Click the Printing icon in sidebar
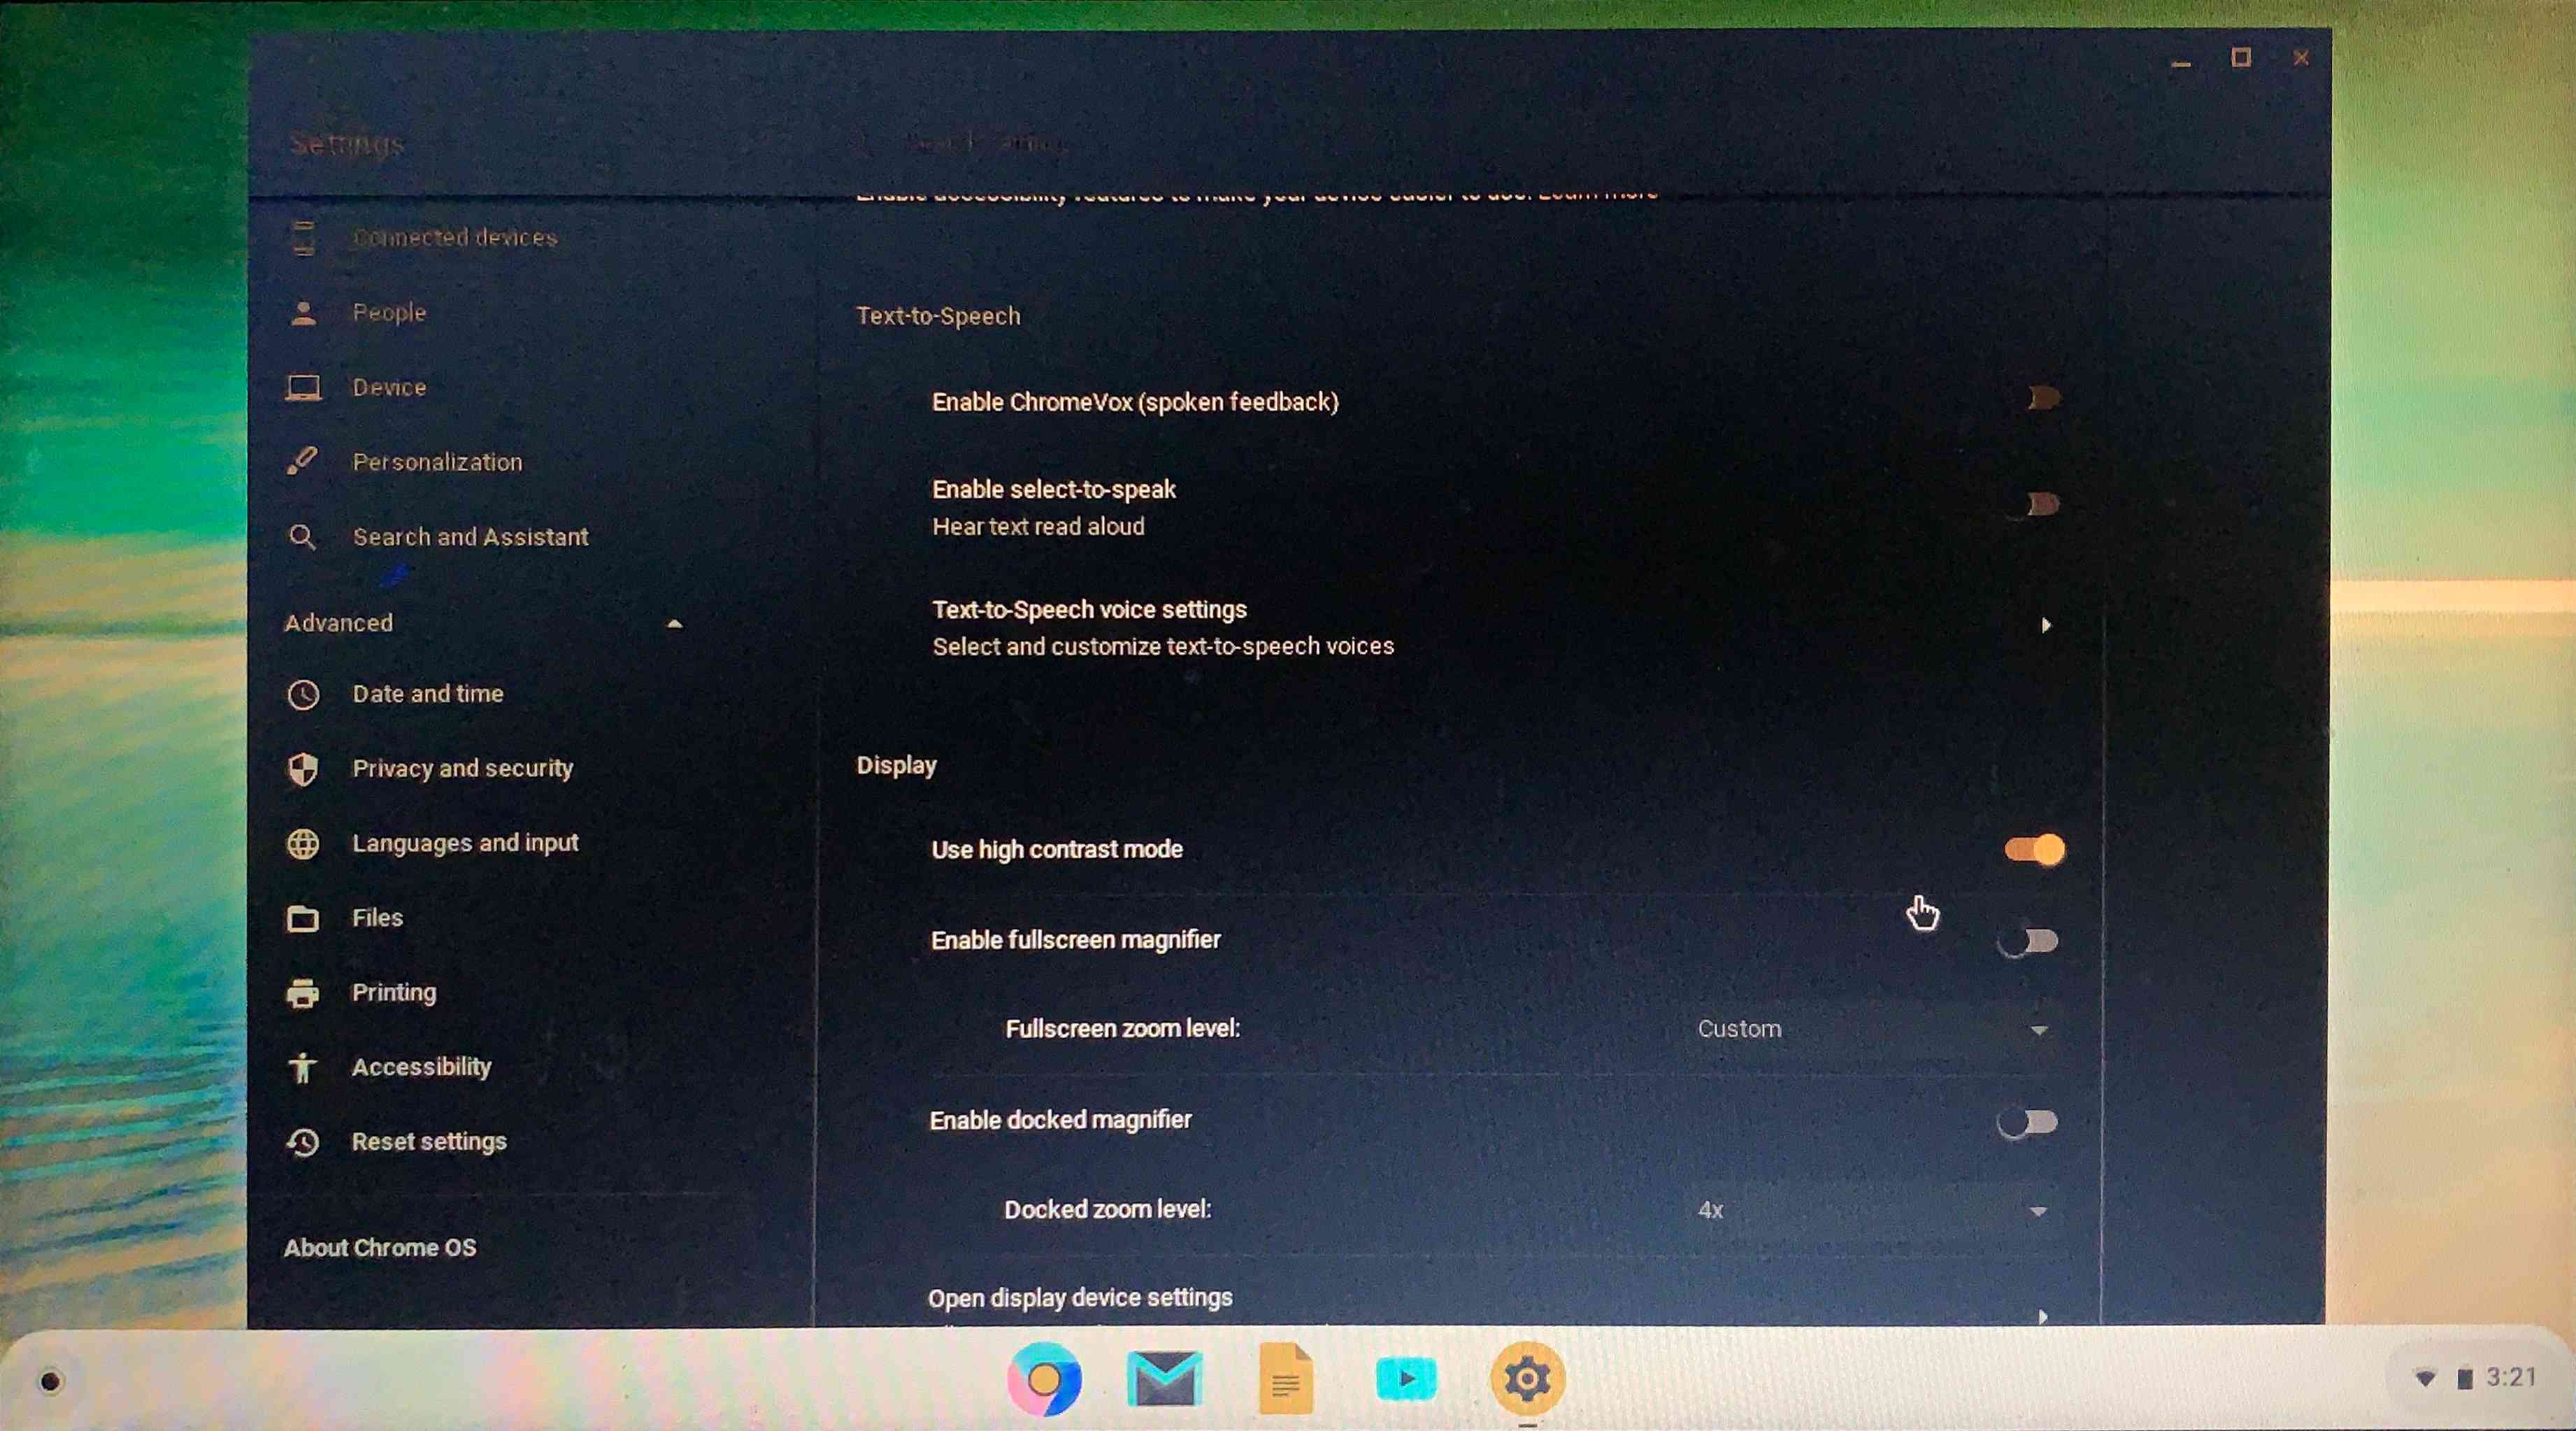This screenshot has width=2576, height=1431. (301, 990)
